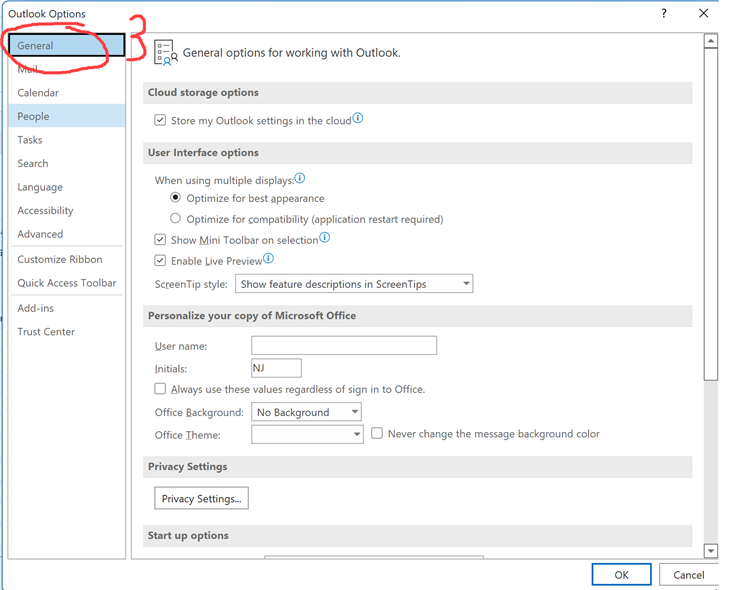Switch to the Language category
This screenshot has width=750, height=590.
(67, 187)
